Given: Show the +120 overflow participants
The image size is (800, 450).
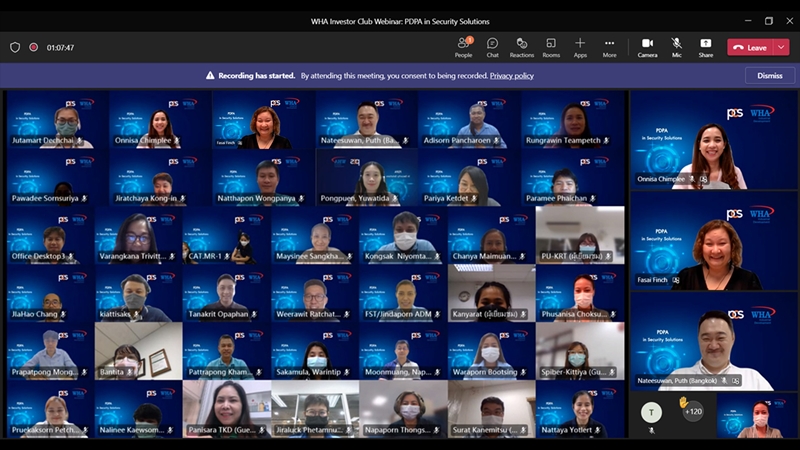Looking at the screenshot, I should point(692,411).
